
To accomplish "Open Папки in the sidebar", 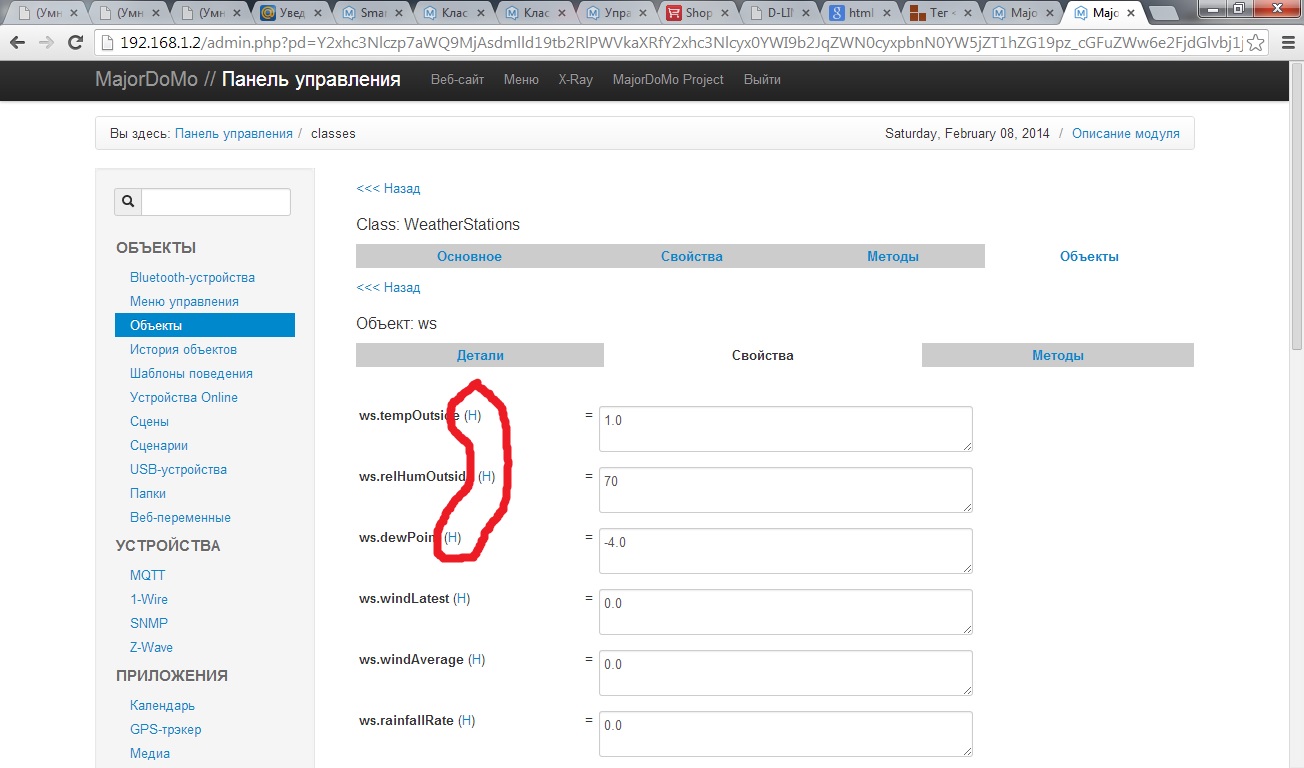I will (148, 493).
